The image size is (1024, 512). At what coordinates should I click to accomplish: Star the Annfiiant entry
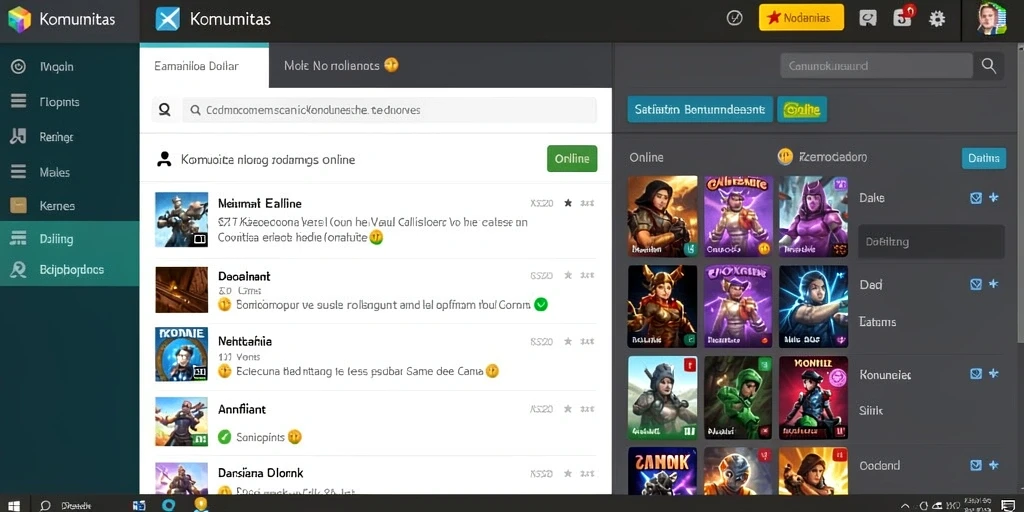pos(568,409)
